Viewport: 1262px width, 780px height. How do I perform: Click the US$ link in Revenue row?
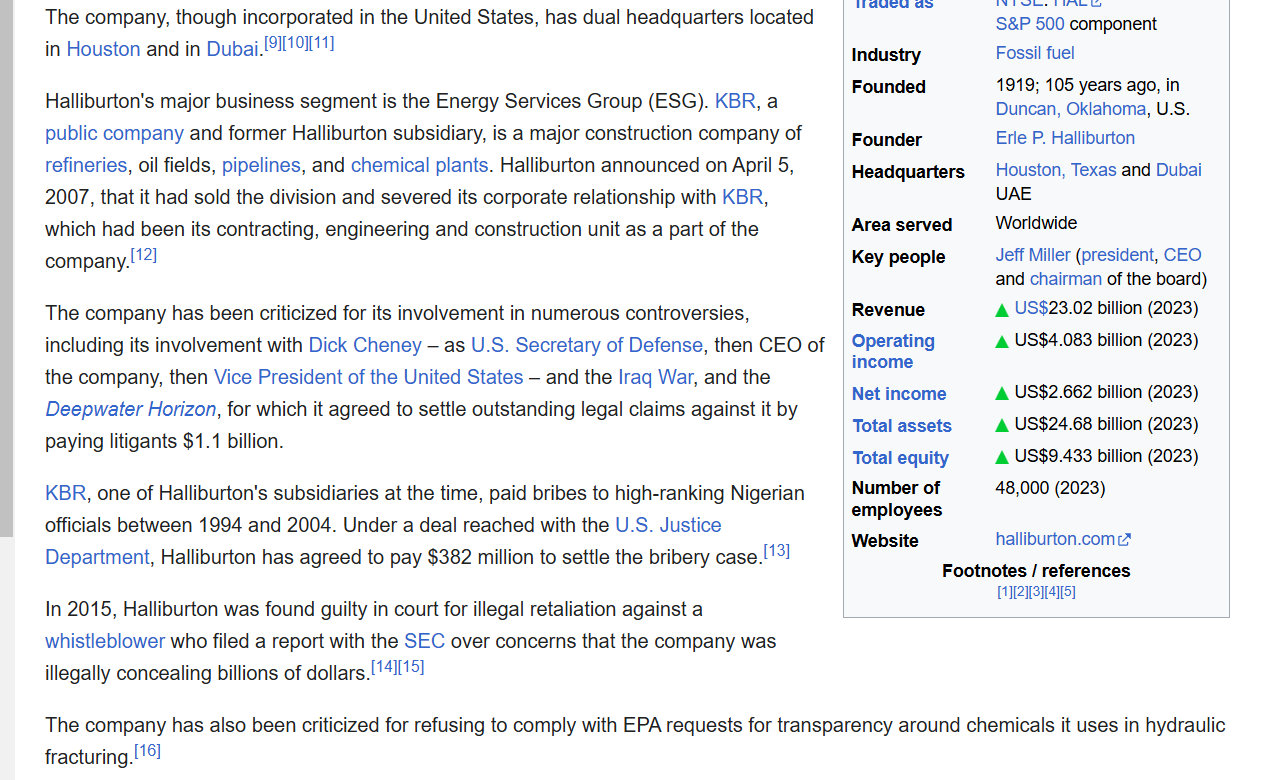(1031, 308)
